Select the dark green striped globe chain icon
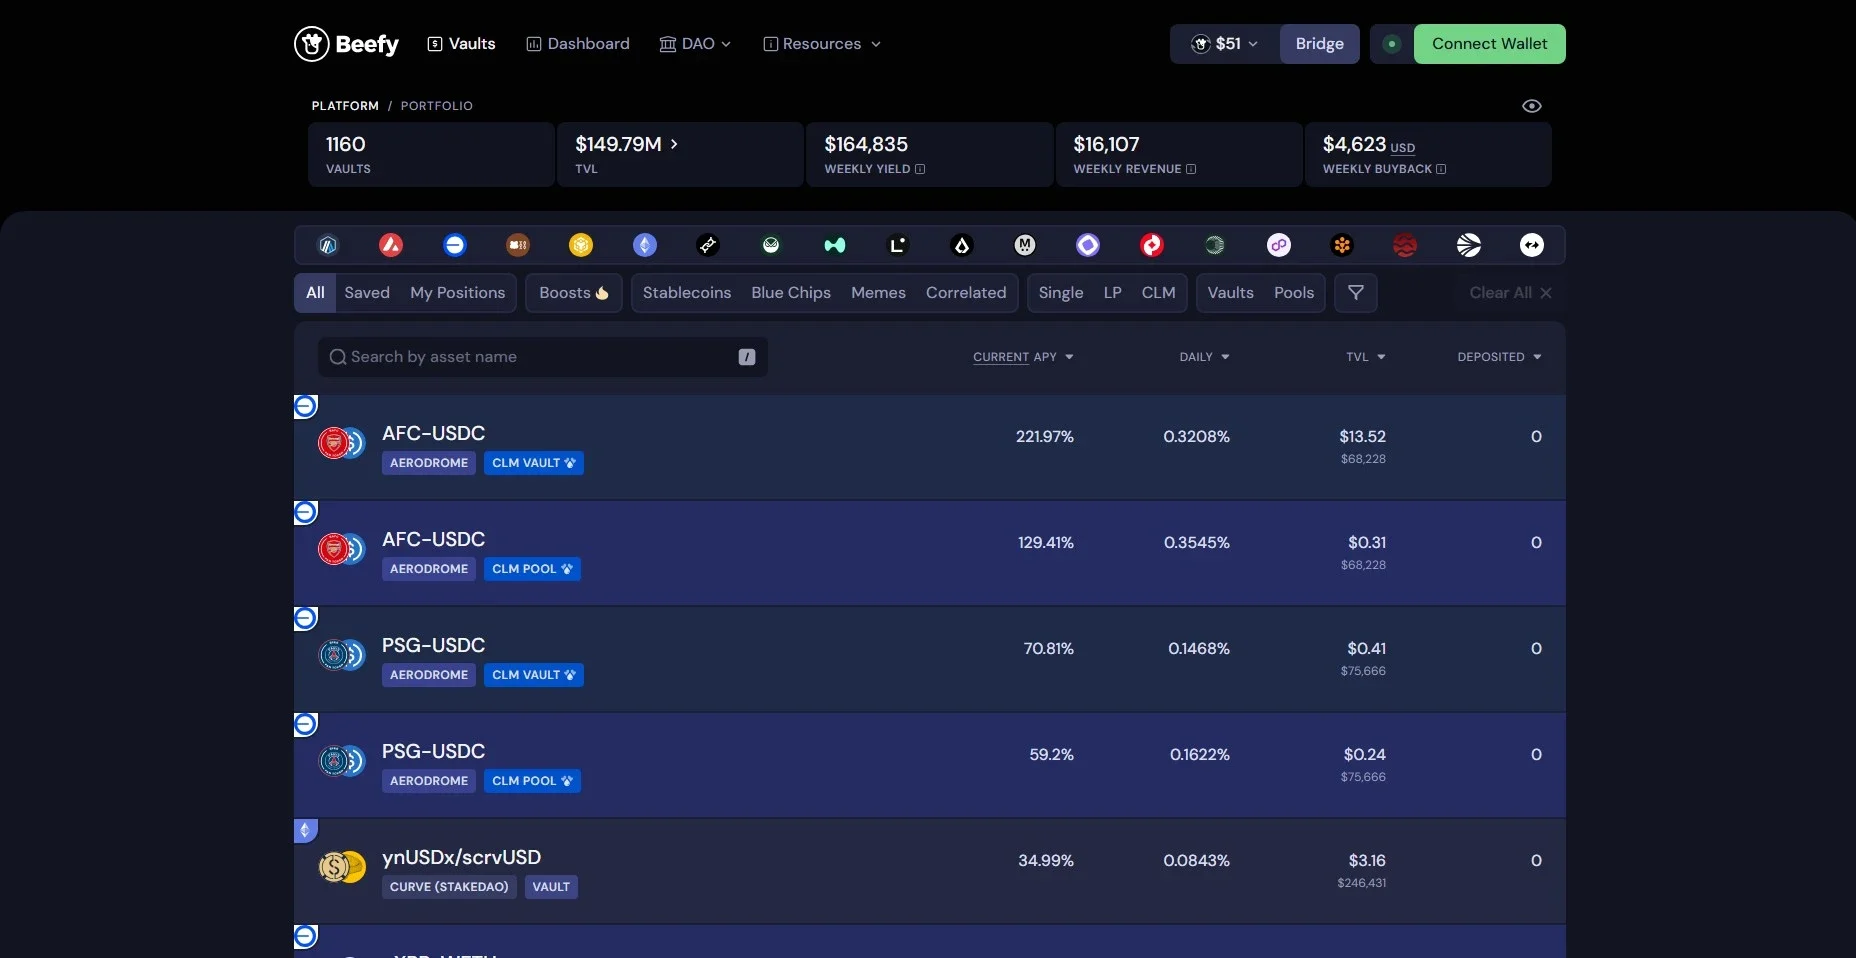The image size is (1856, 958). (1215, 245)
